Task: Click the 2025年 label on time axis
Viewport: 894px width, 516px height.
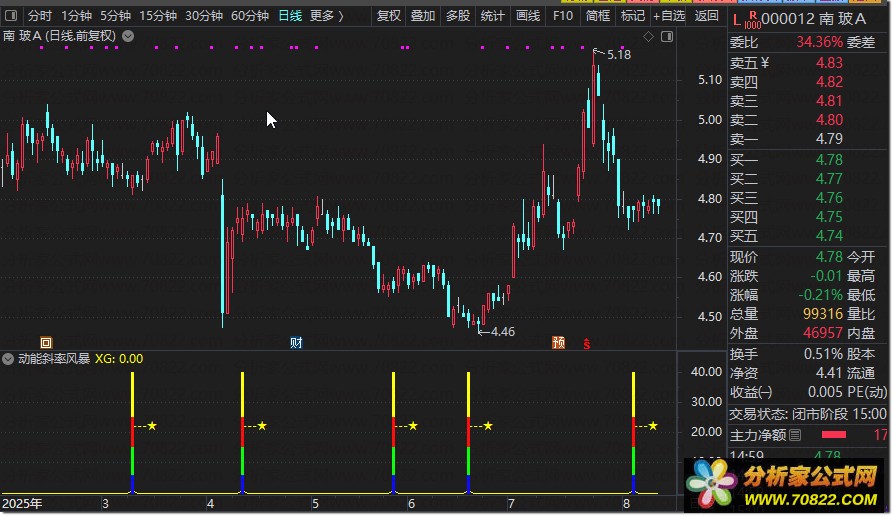Action: (x=22, y=503)
